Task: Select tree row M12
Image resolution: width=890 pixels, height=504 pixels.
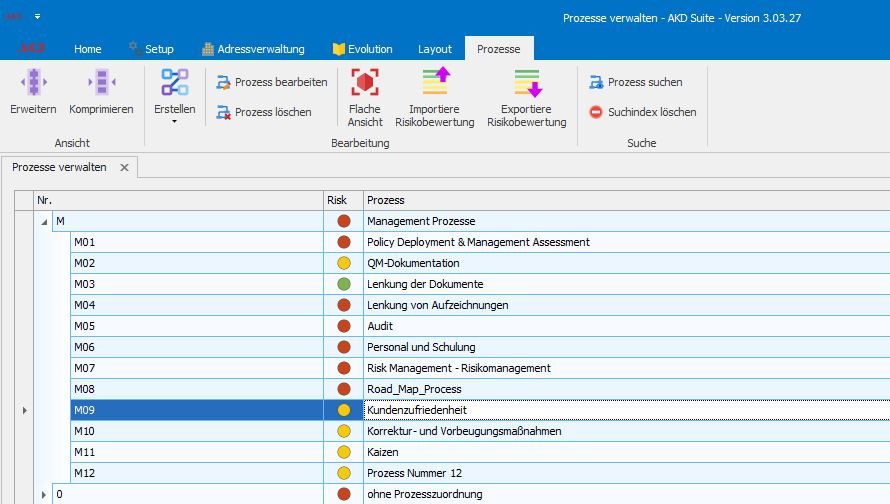Action: coord(197,473)
